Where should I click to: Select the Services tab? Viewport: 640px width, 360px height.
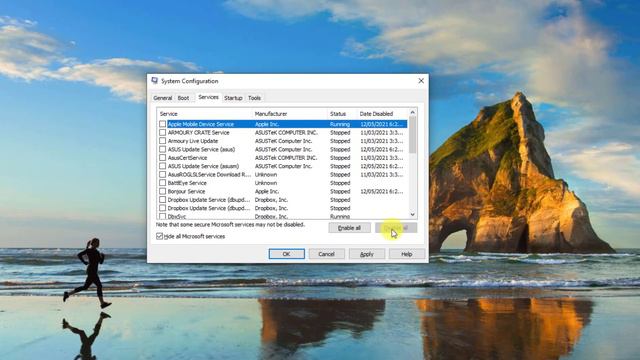tap(208, 97)
